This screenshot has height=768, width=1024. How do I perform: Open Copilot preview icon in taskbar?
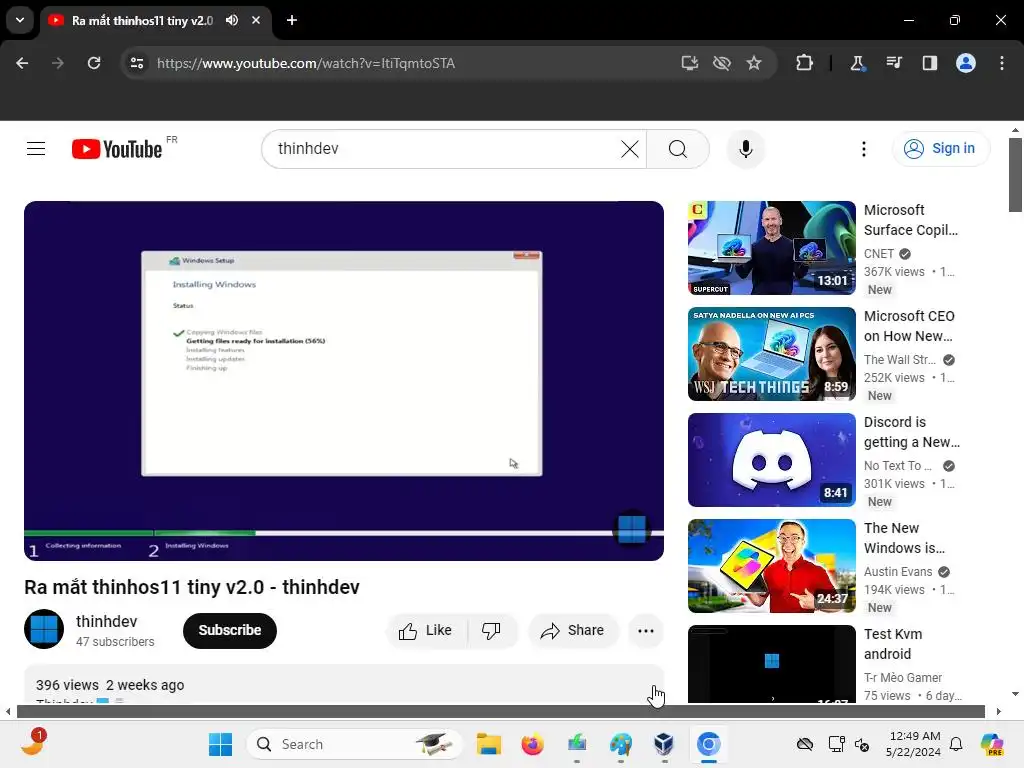[992, 744]
